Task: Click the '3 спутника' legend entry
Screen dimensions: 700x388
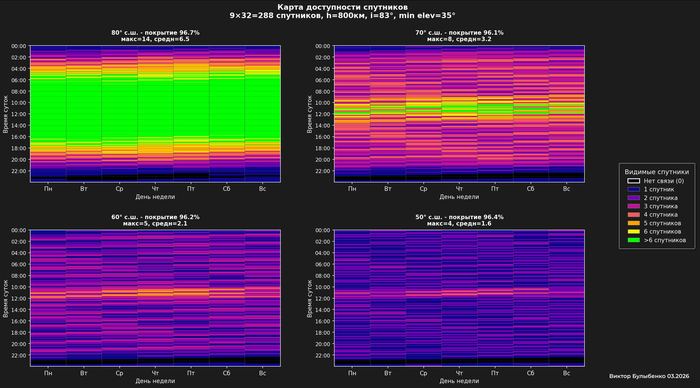Action: click(x=653, y=206)
